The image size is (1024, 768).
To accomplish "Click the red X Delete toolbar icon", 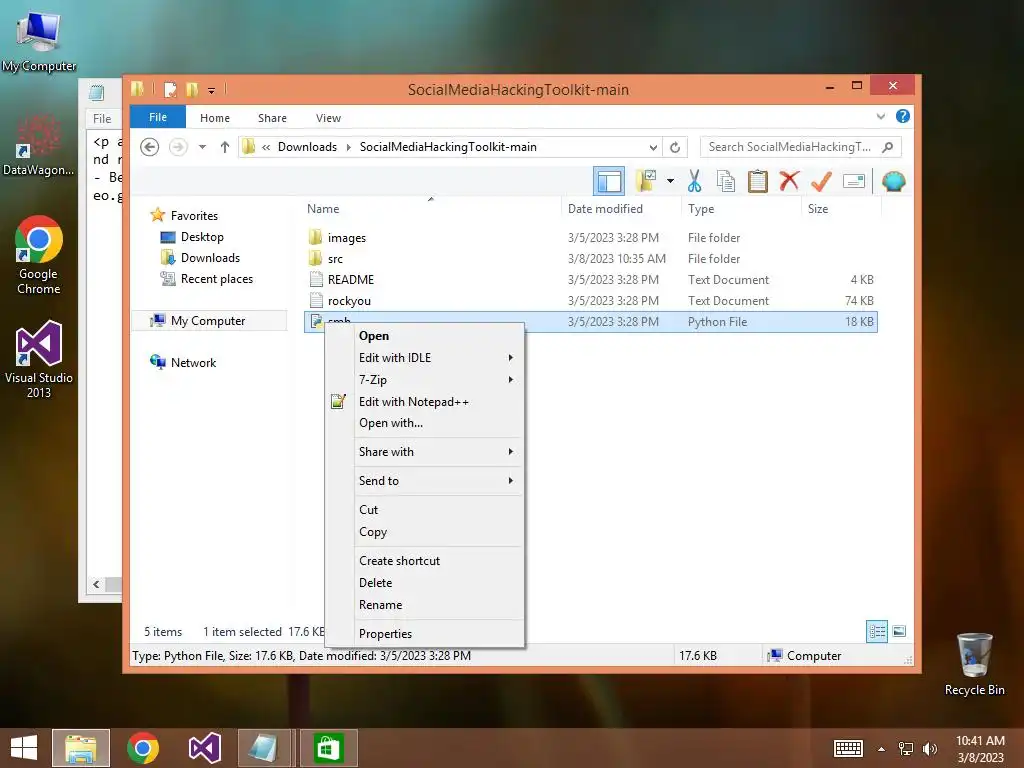I will click(789, 181).
